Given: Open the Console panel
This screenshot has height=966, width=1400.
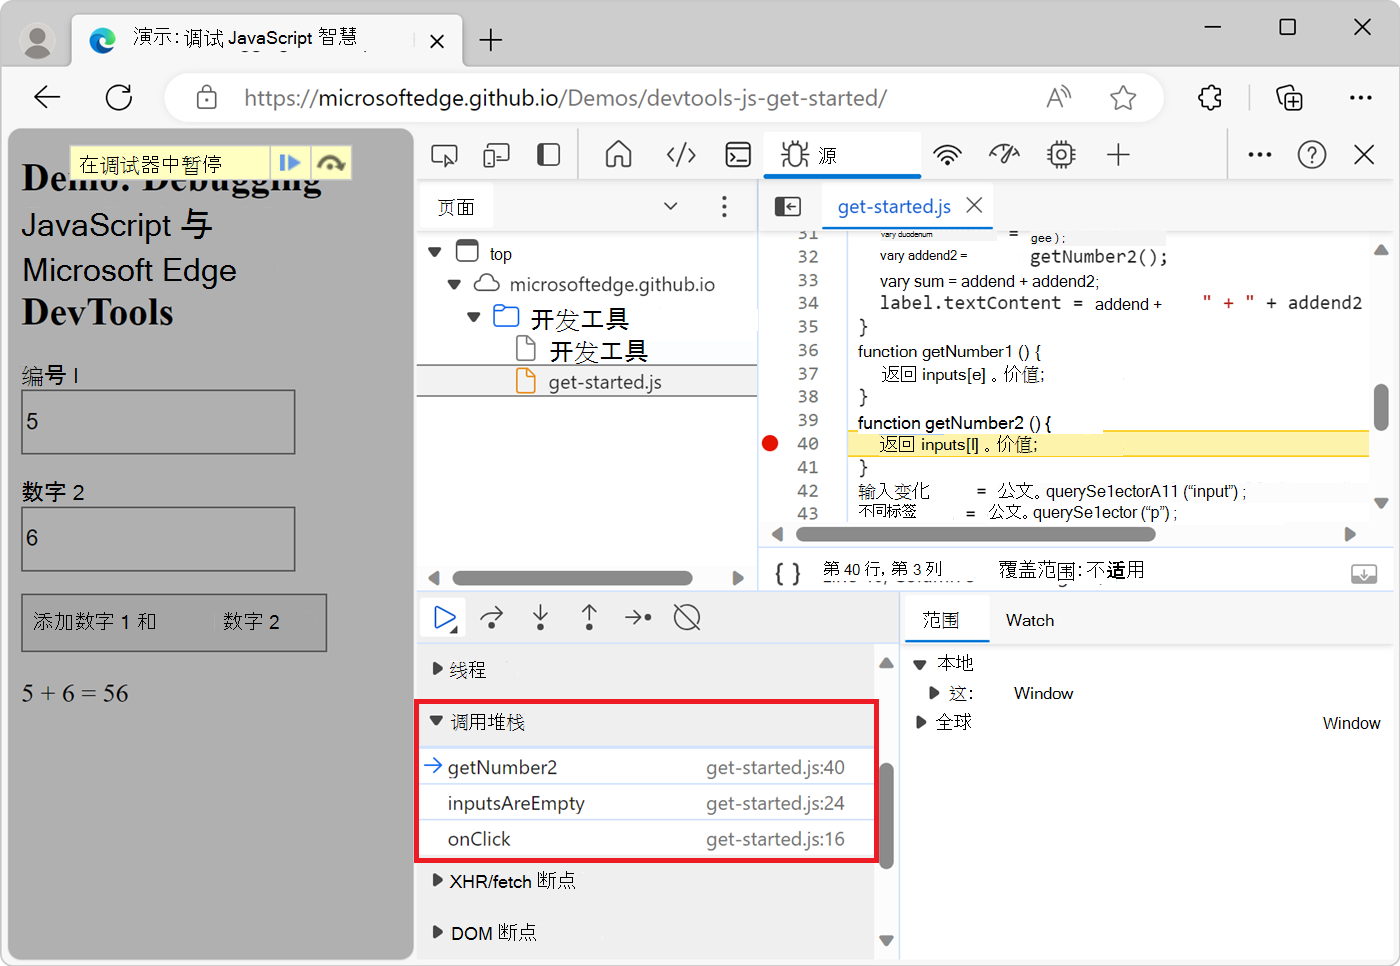Looking at the screenshot, I should pos(738,155).
